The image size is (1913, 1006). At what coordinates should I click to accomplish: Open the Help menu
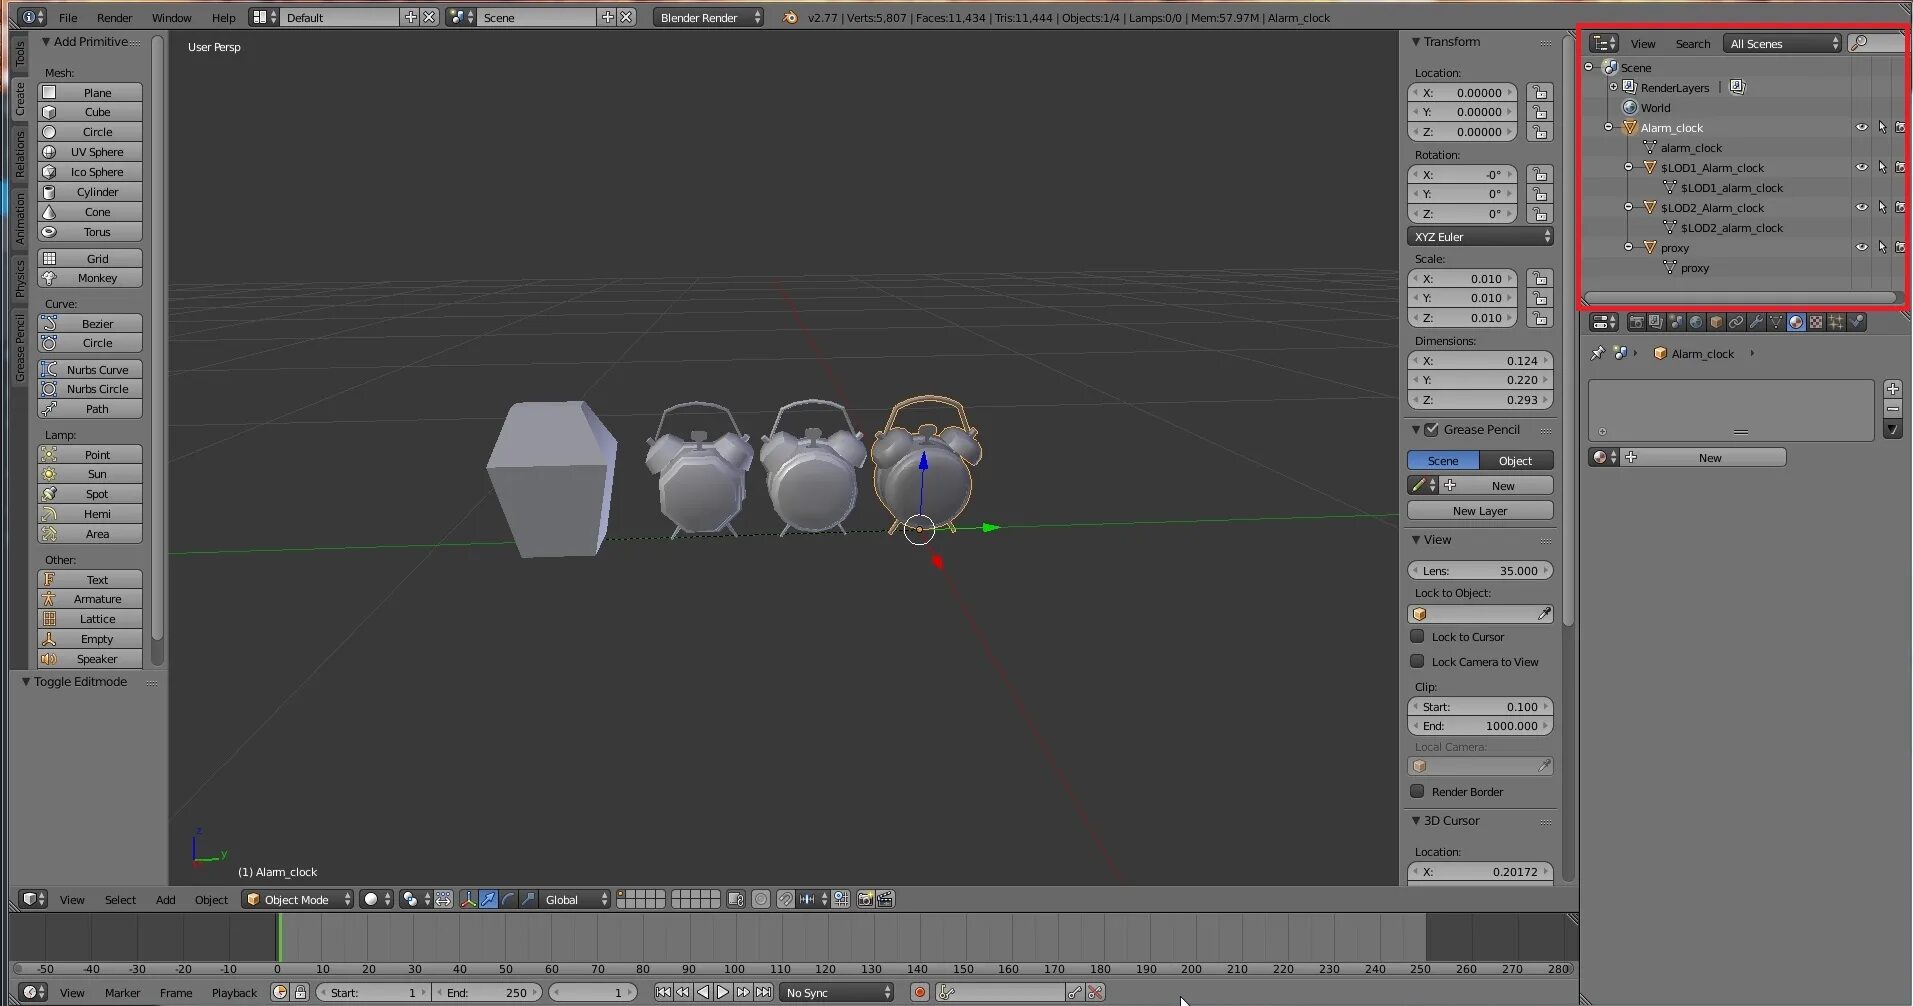click(x=223, y=17)
